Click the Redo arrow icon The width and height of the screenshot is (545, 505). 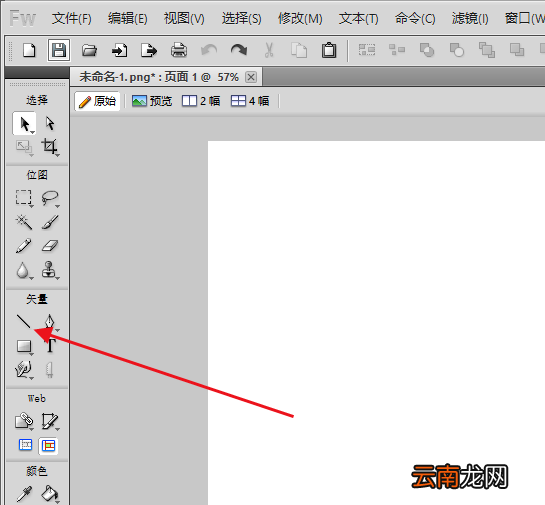pyautogui.click(x=239, y=50)
